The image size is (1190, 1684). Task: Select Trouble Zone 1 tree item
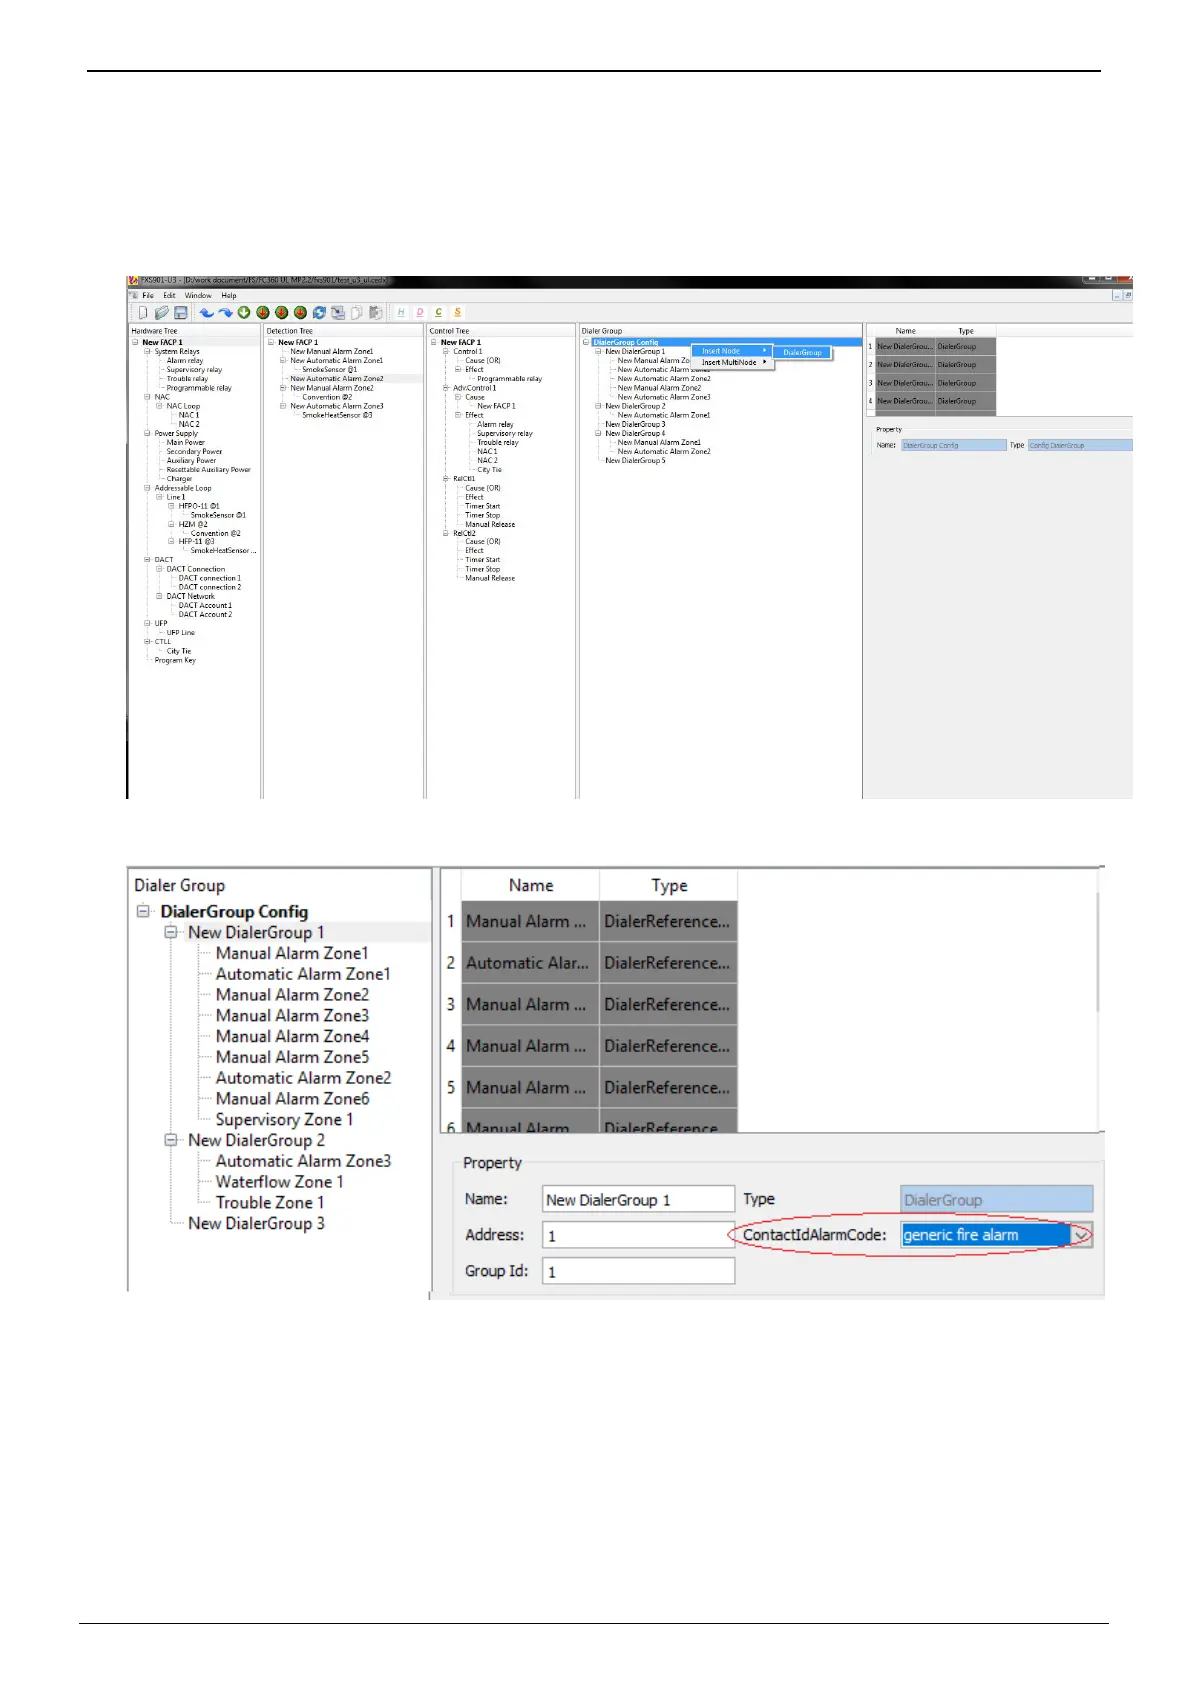click(x=270, y=1203)
